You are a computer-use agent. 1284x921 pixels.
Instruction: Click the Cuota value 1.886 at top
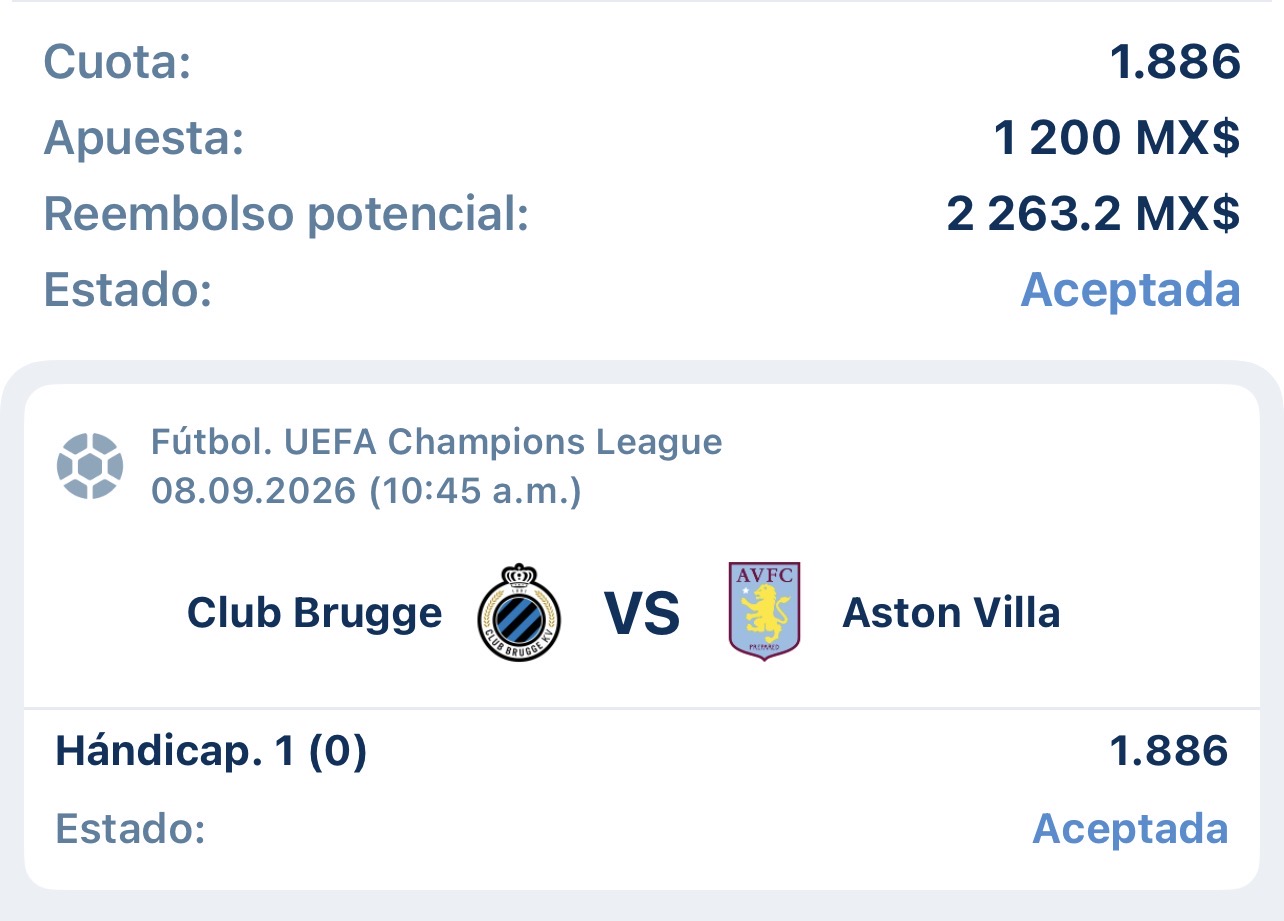[x=1175, y=63]
